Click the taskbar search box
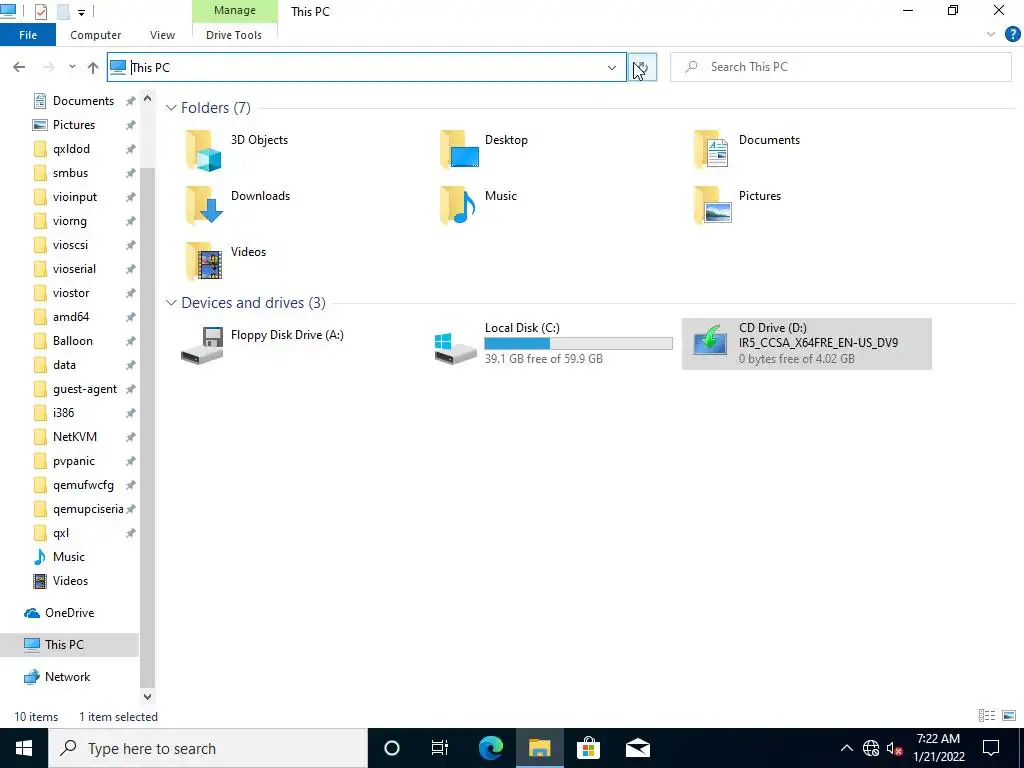This screenshot has height=768, width=1024. [208, 748]
